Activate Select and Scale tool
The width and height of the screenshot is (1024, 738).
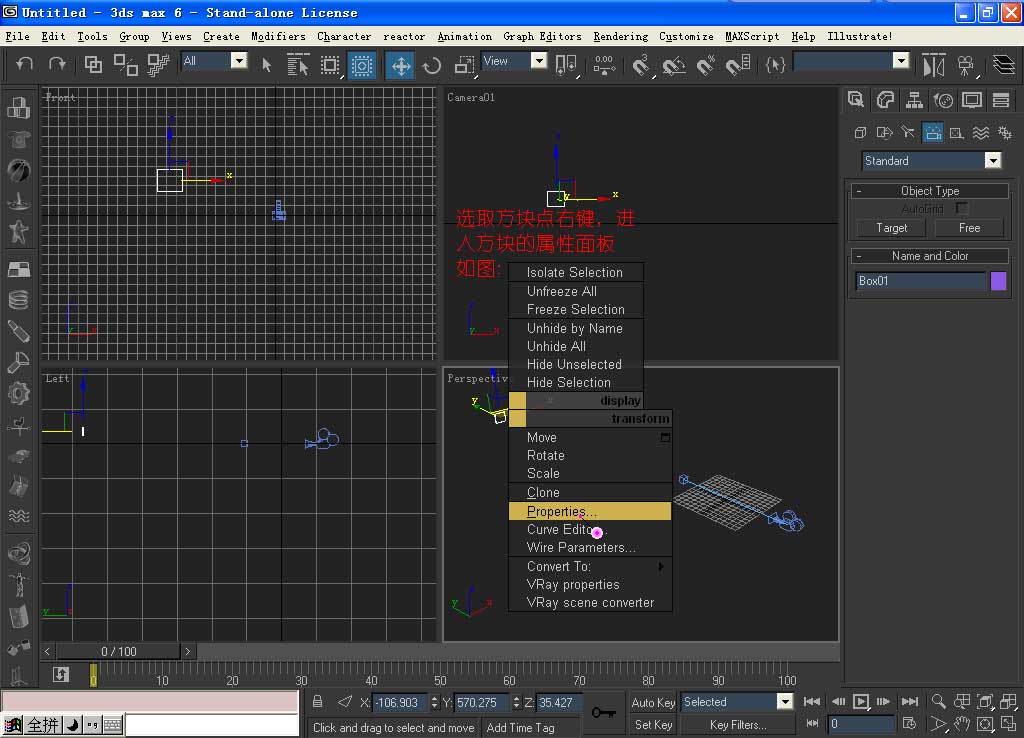point(464,65)
